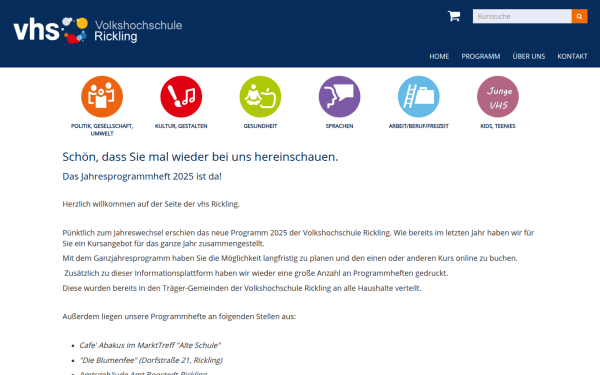The width and height of the screenshot is (600, 375).
Task: Open the blue Arbeit/Beruf/Freizeit icon
Action: 419,96
